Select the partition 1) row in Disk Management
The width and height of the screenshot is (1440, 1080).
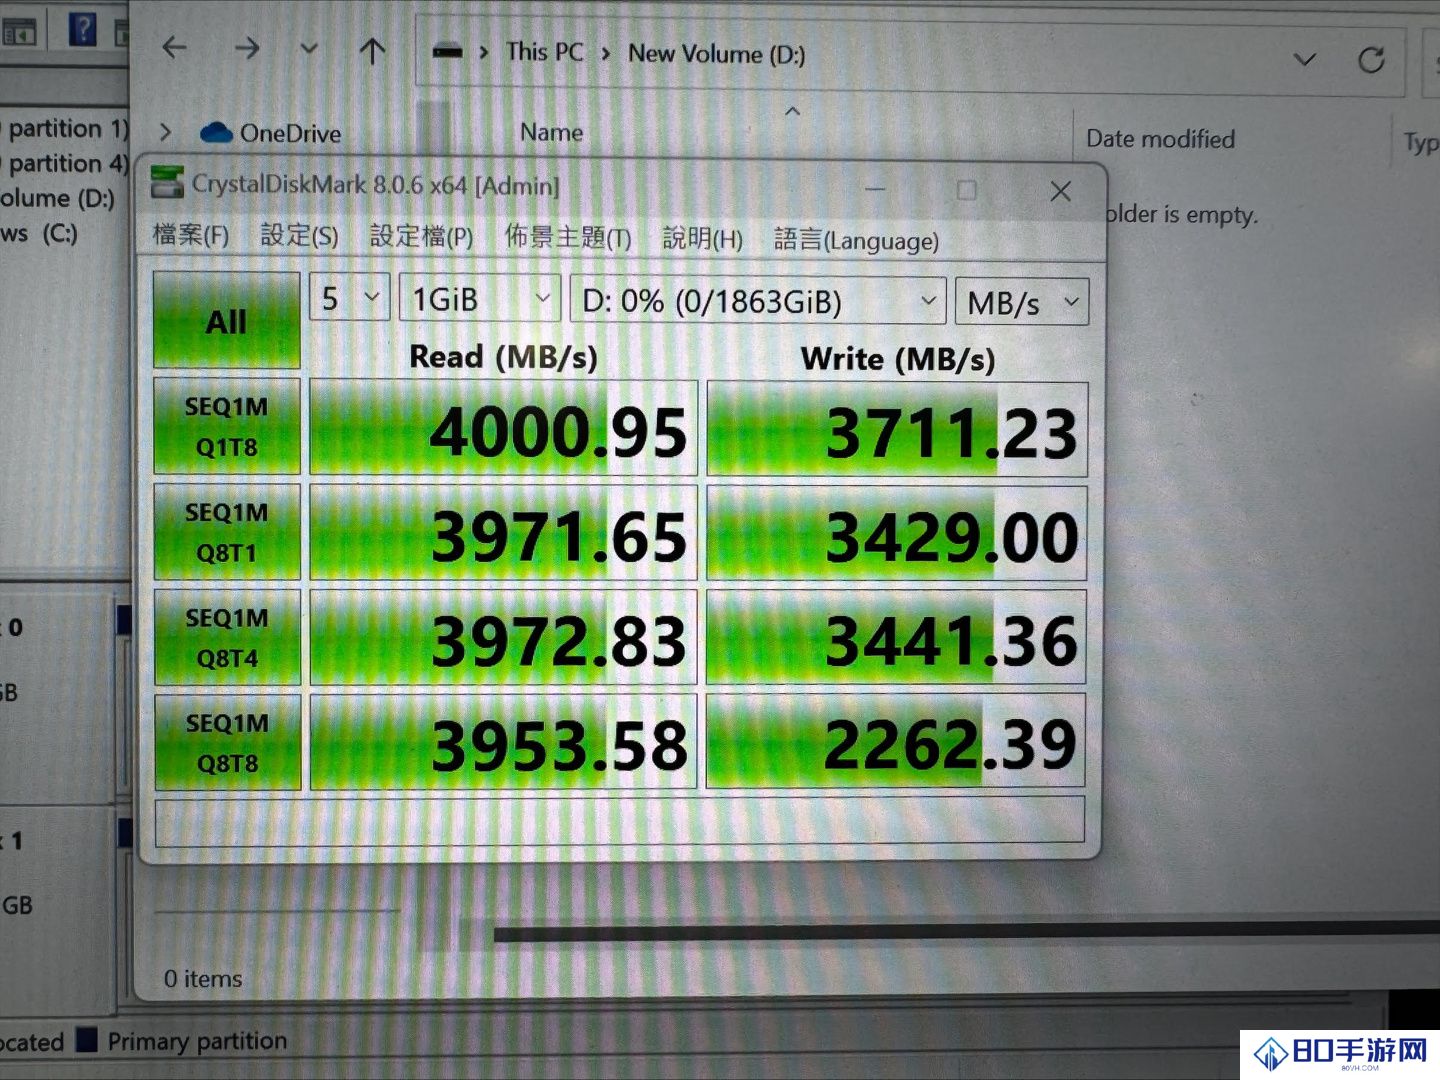(64, 128)
